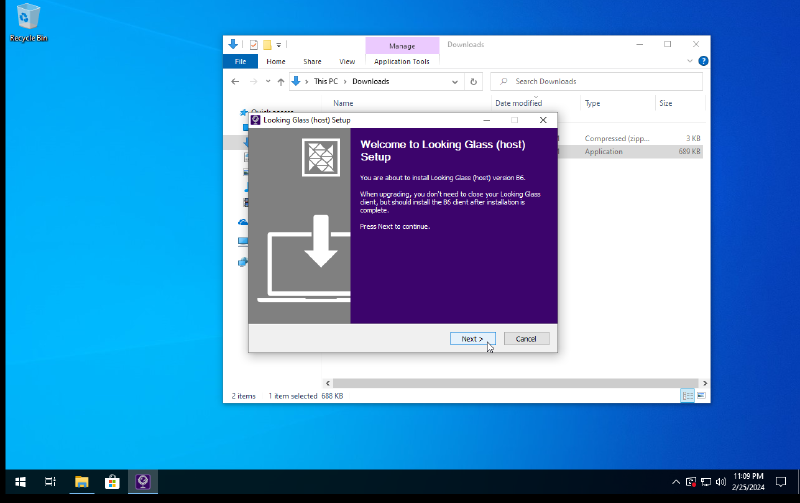Switch to the Home ribbon tab

tap(276, 61)
